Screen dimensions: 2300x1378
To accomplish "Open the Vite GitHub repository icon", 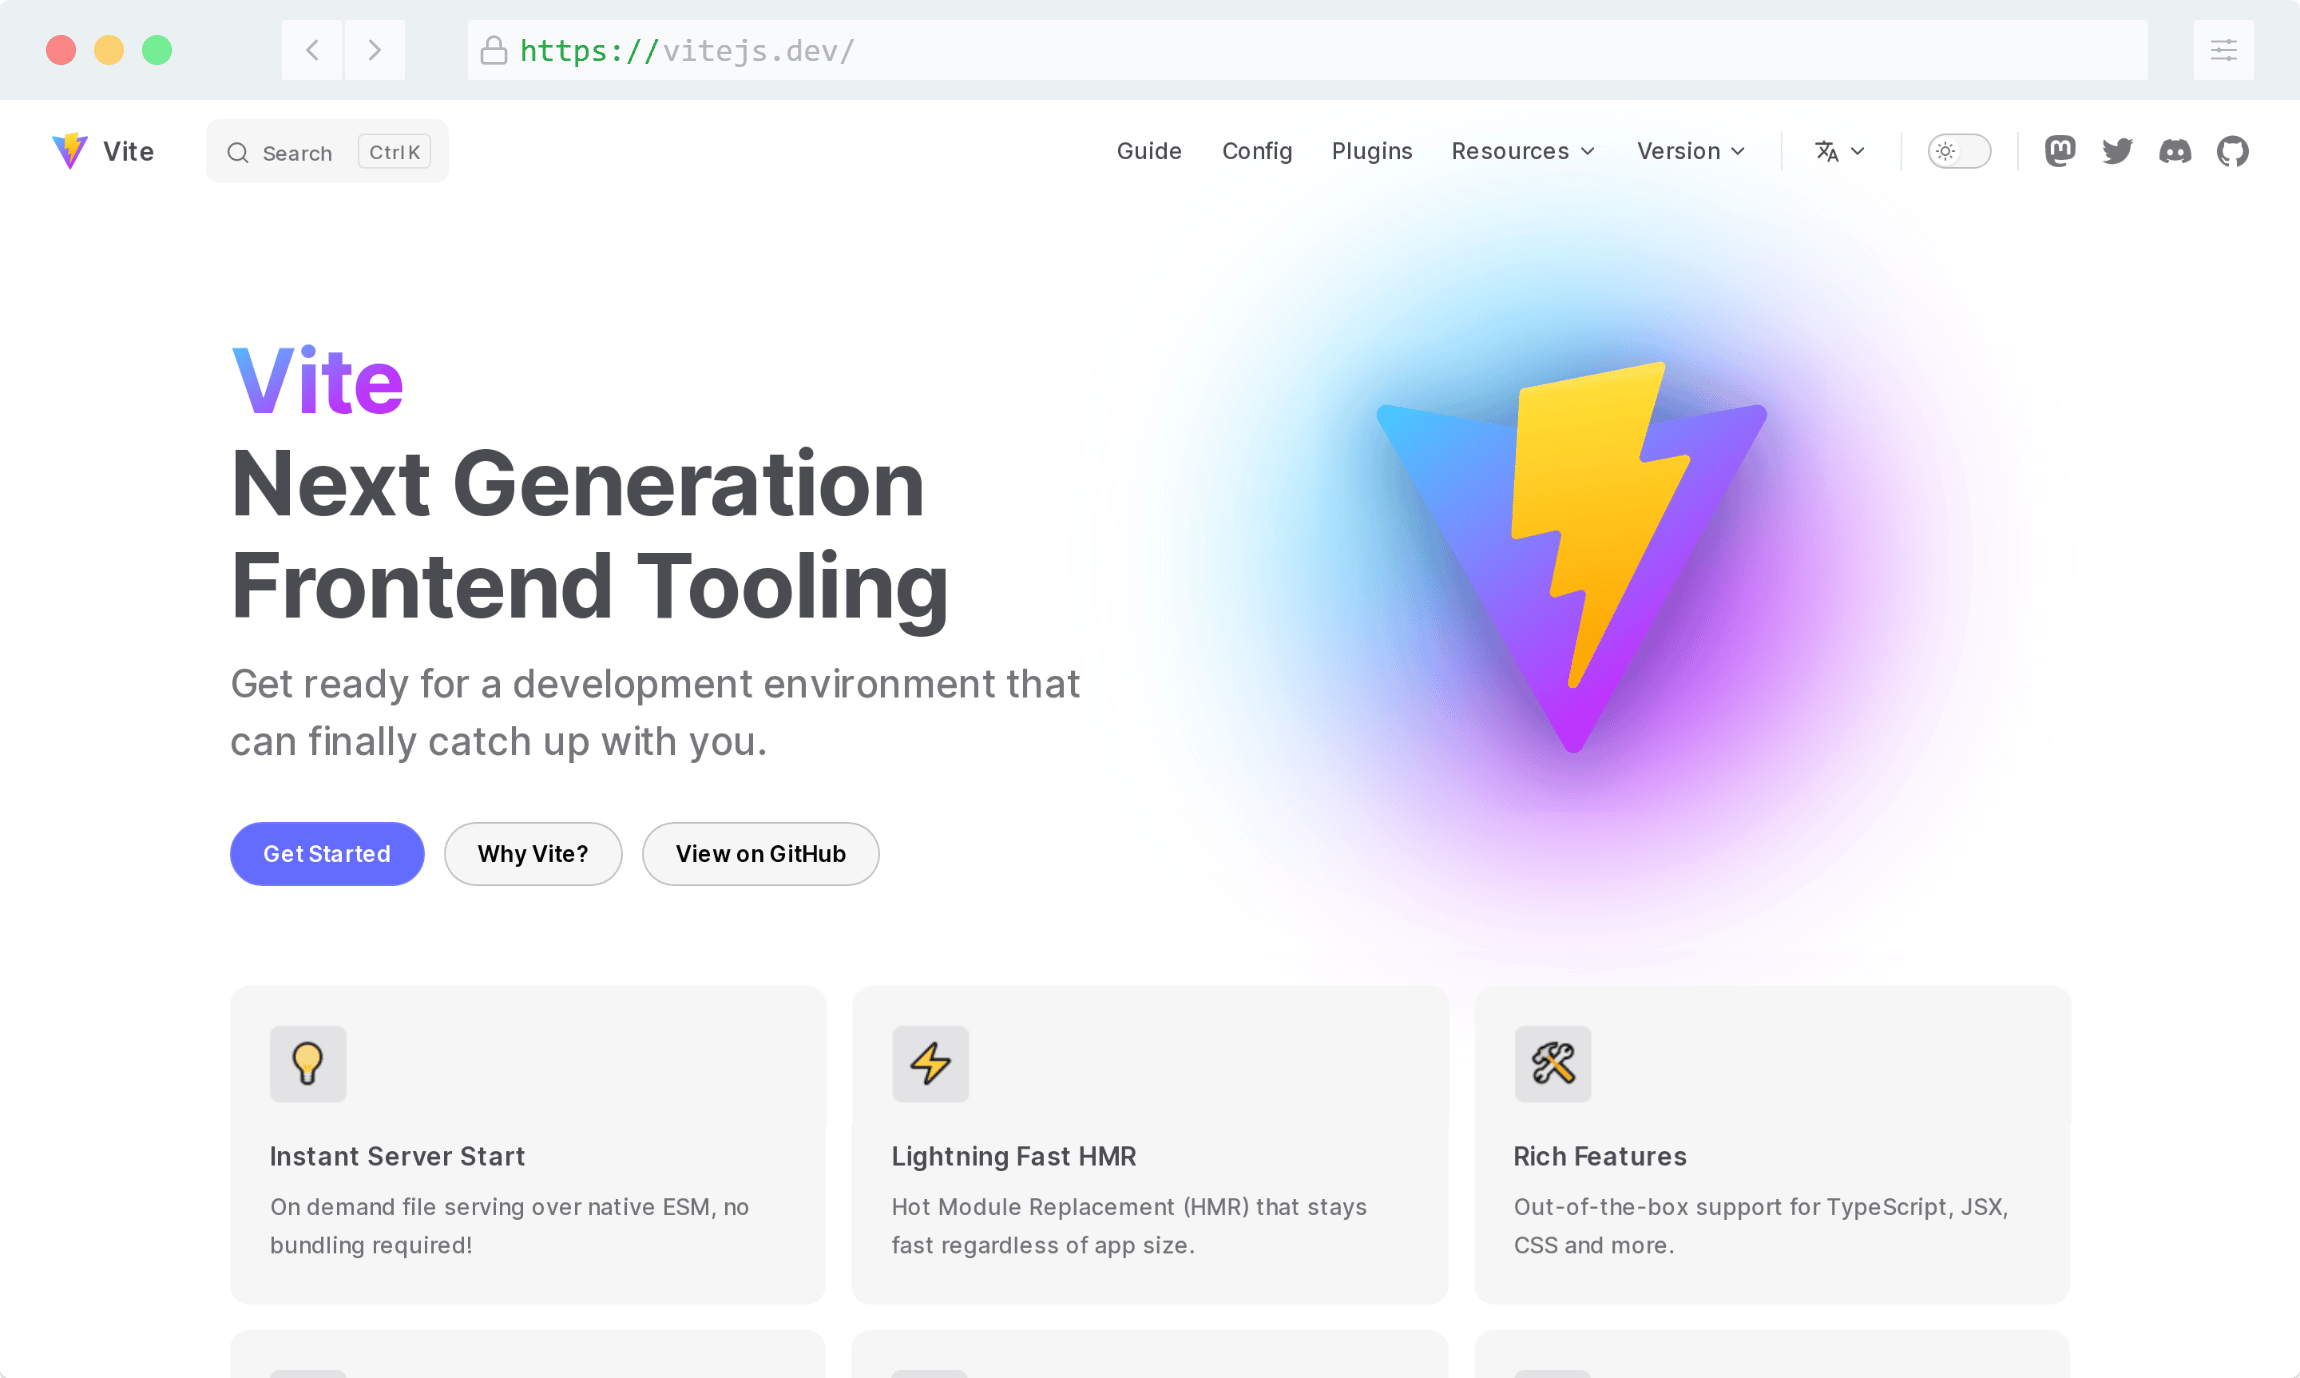I will coord(2233,151).
